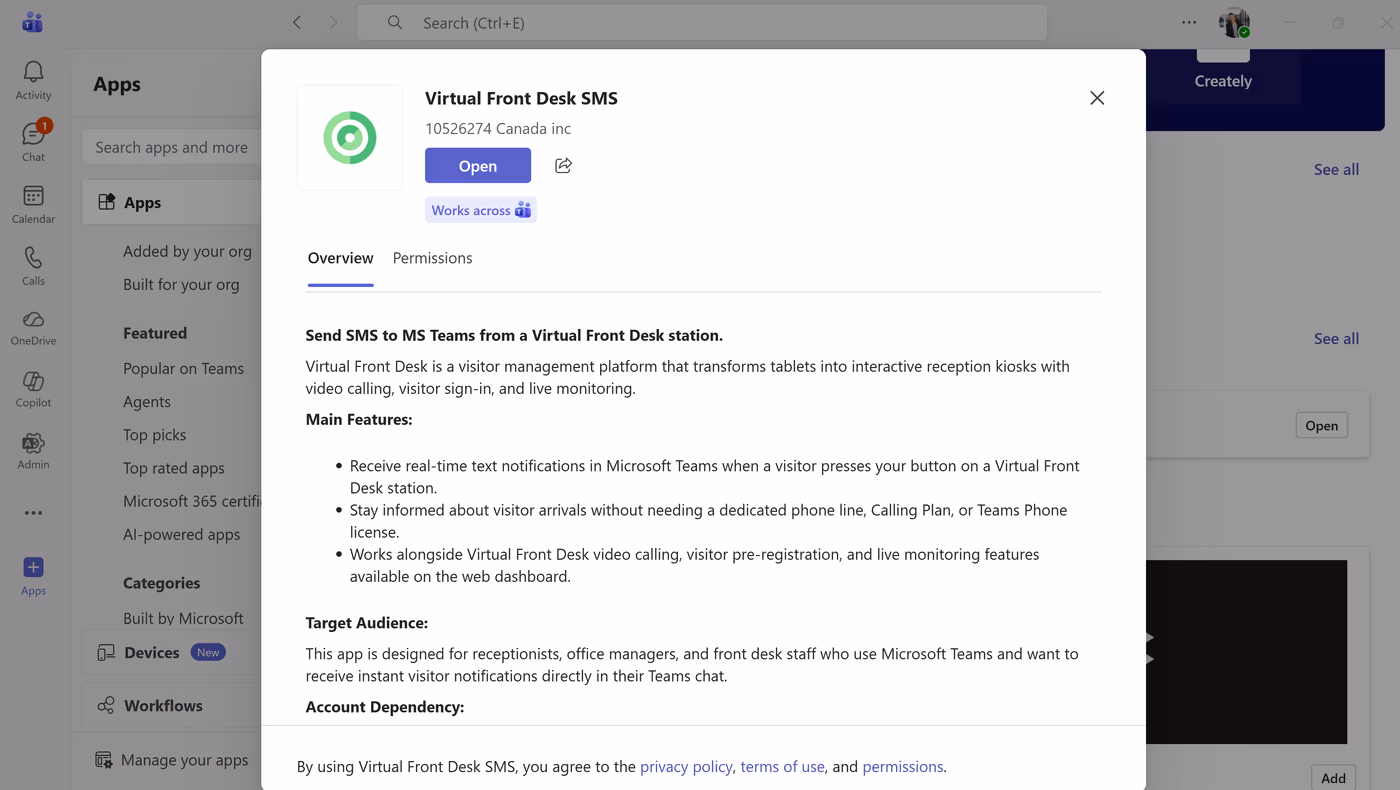Open the Admin app in the sidebar
Screen dimensions: 1400x790
[x=33, y=451]
